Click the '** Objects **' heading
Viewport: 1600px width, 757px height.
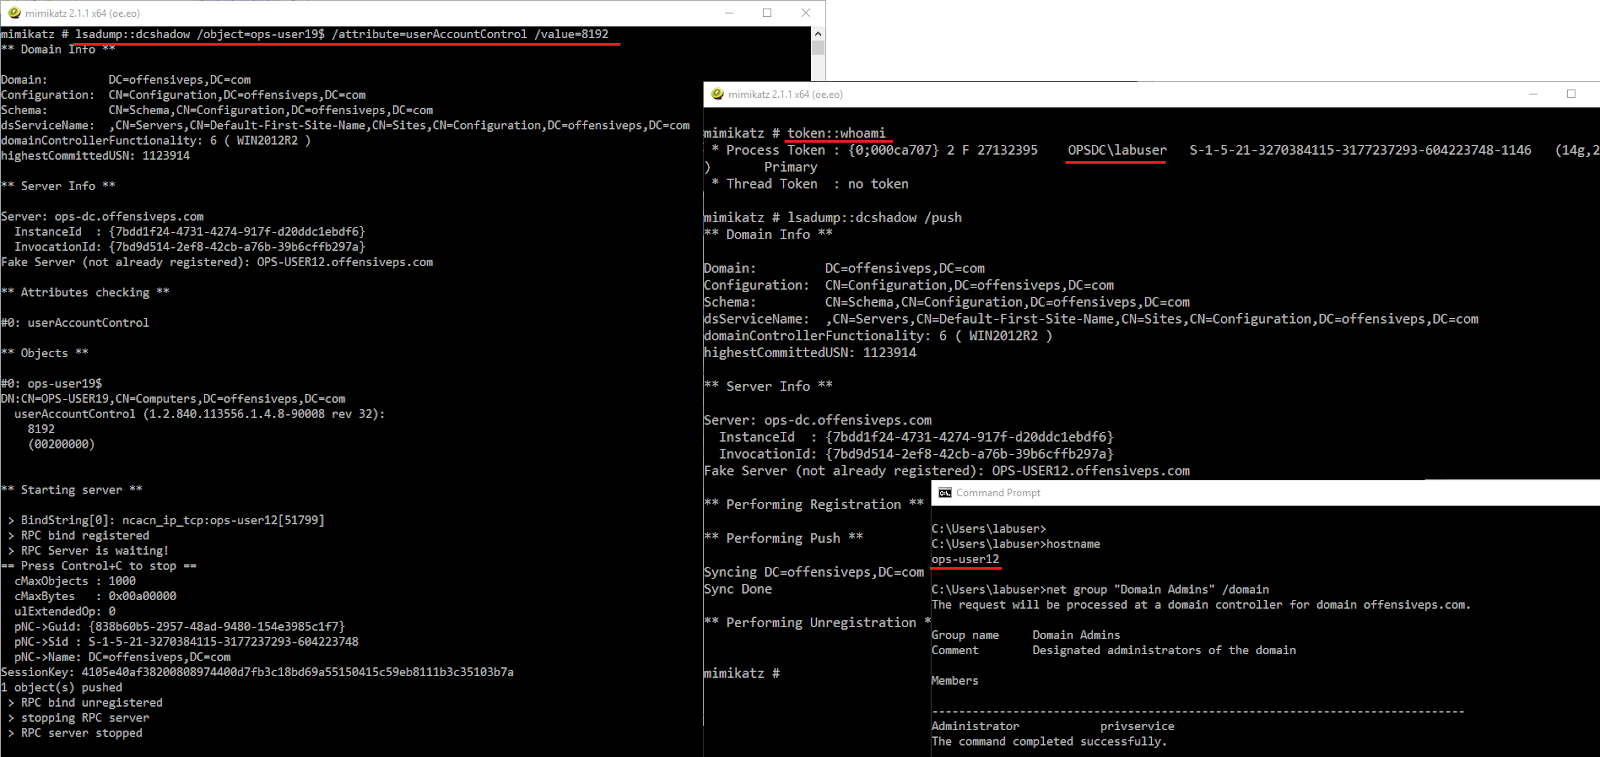pyautogui.click(x=45, y=353)
